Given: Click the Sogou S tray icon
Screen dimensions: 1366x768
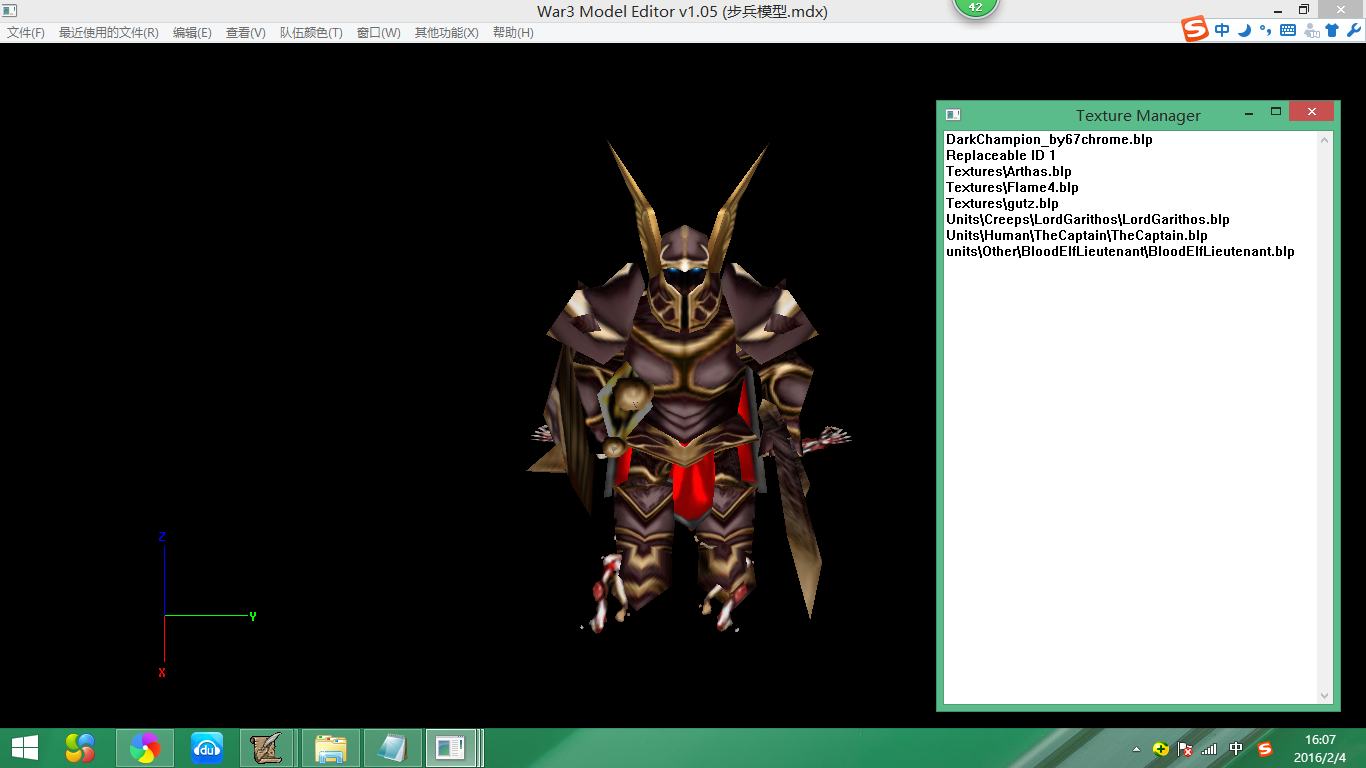Looking at the screenshot, I should 1265,748.
